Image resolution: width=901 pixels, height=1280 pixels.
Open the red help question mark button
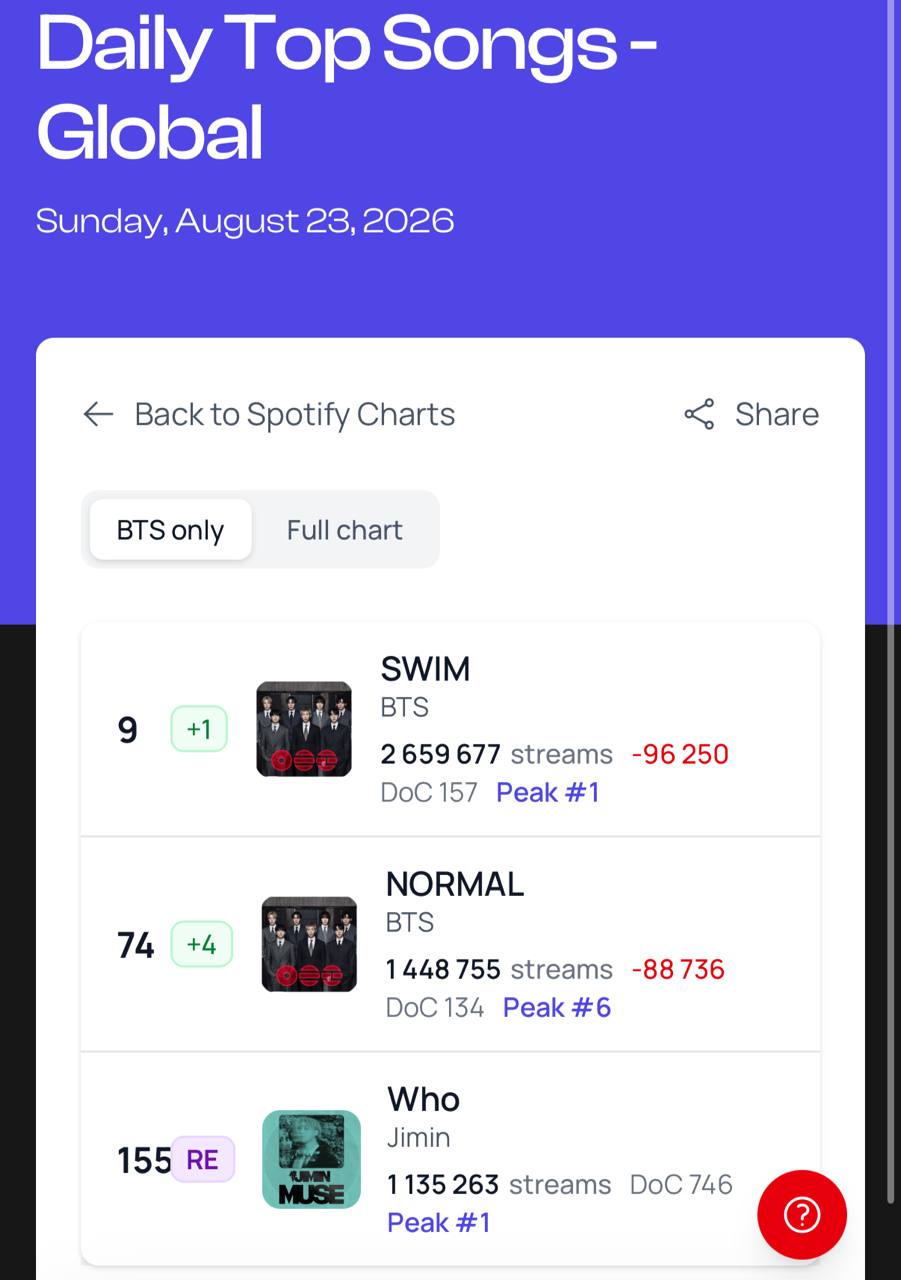[802, 1215]
